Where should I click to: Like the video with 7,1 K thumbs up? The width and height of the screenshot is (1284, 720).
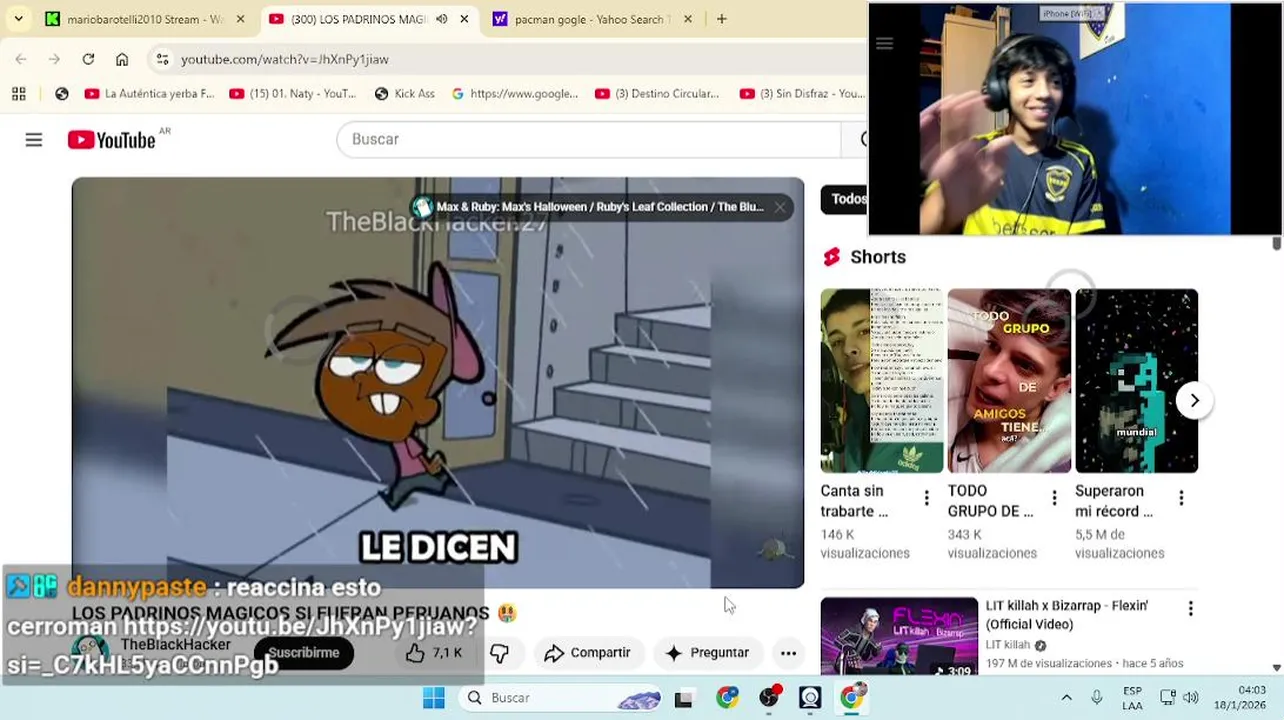click(x=434, y=653)
